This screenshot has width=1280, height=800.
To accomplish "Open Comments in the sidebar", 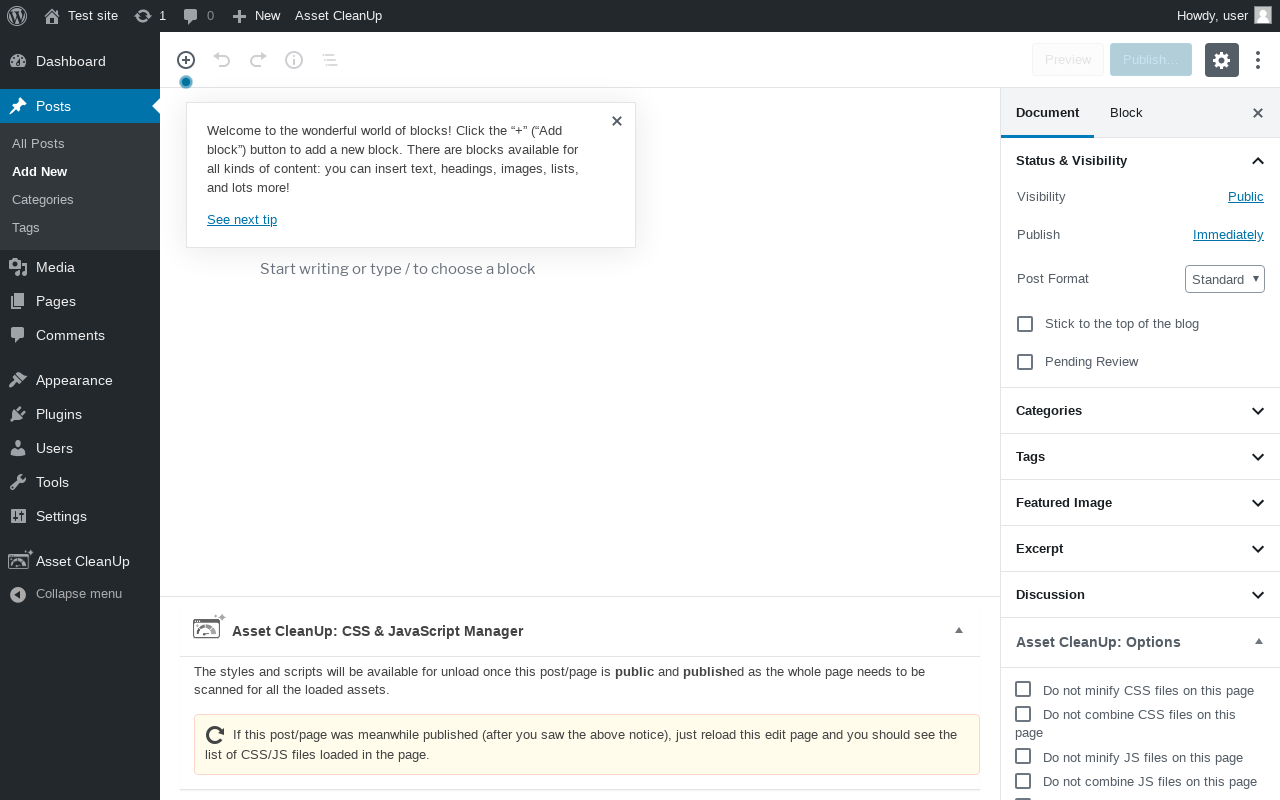I will 80,335.
